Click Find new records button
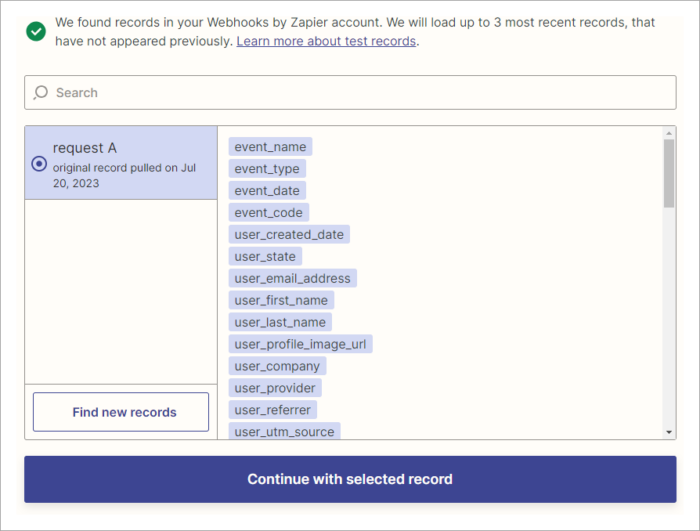 tap(121, 412)
